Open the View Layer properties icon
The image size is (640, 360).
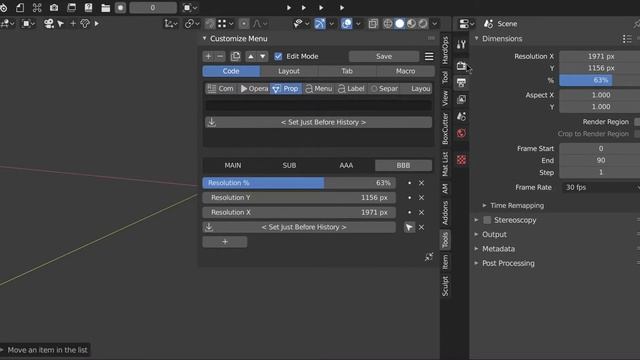tap(461, 99)
